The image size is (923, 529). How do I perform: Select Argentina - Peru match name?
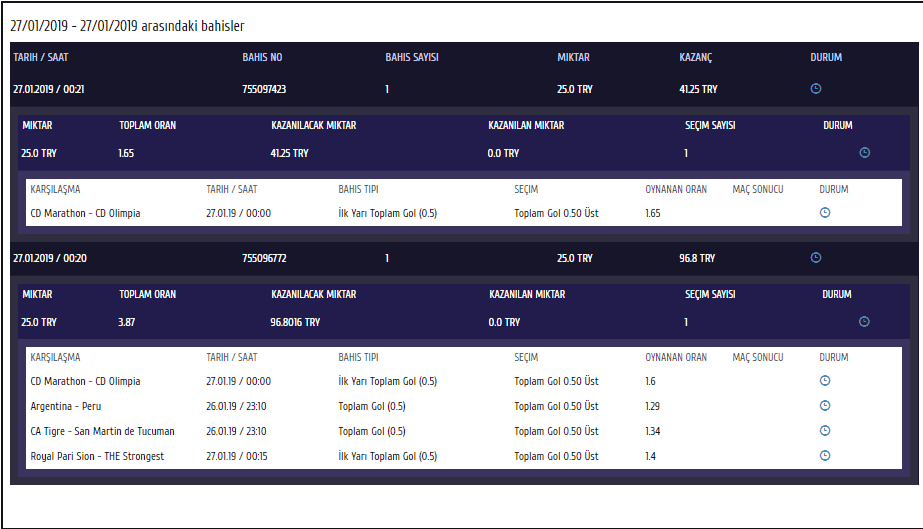(66, 406)
